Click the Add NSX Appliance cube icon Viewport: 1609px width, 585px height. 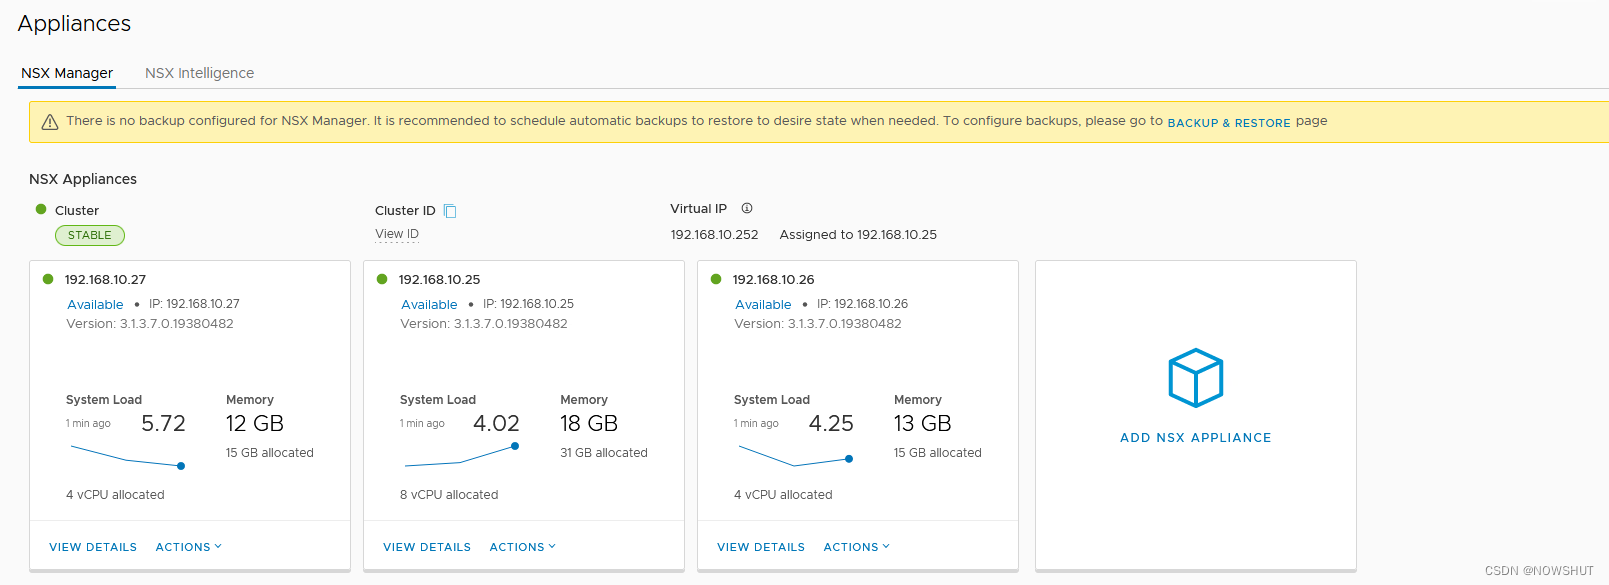click(x=1196, y=378)
